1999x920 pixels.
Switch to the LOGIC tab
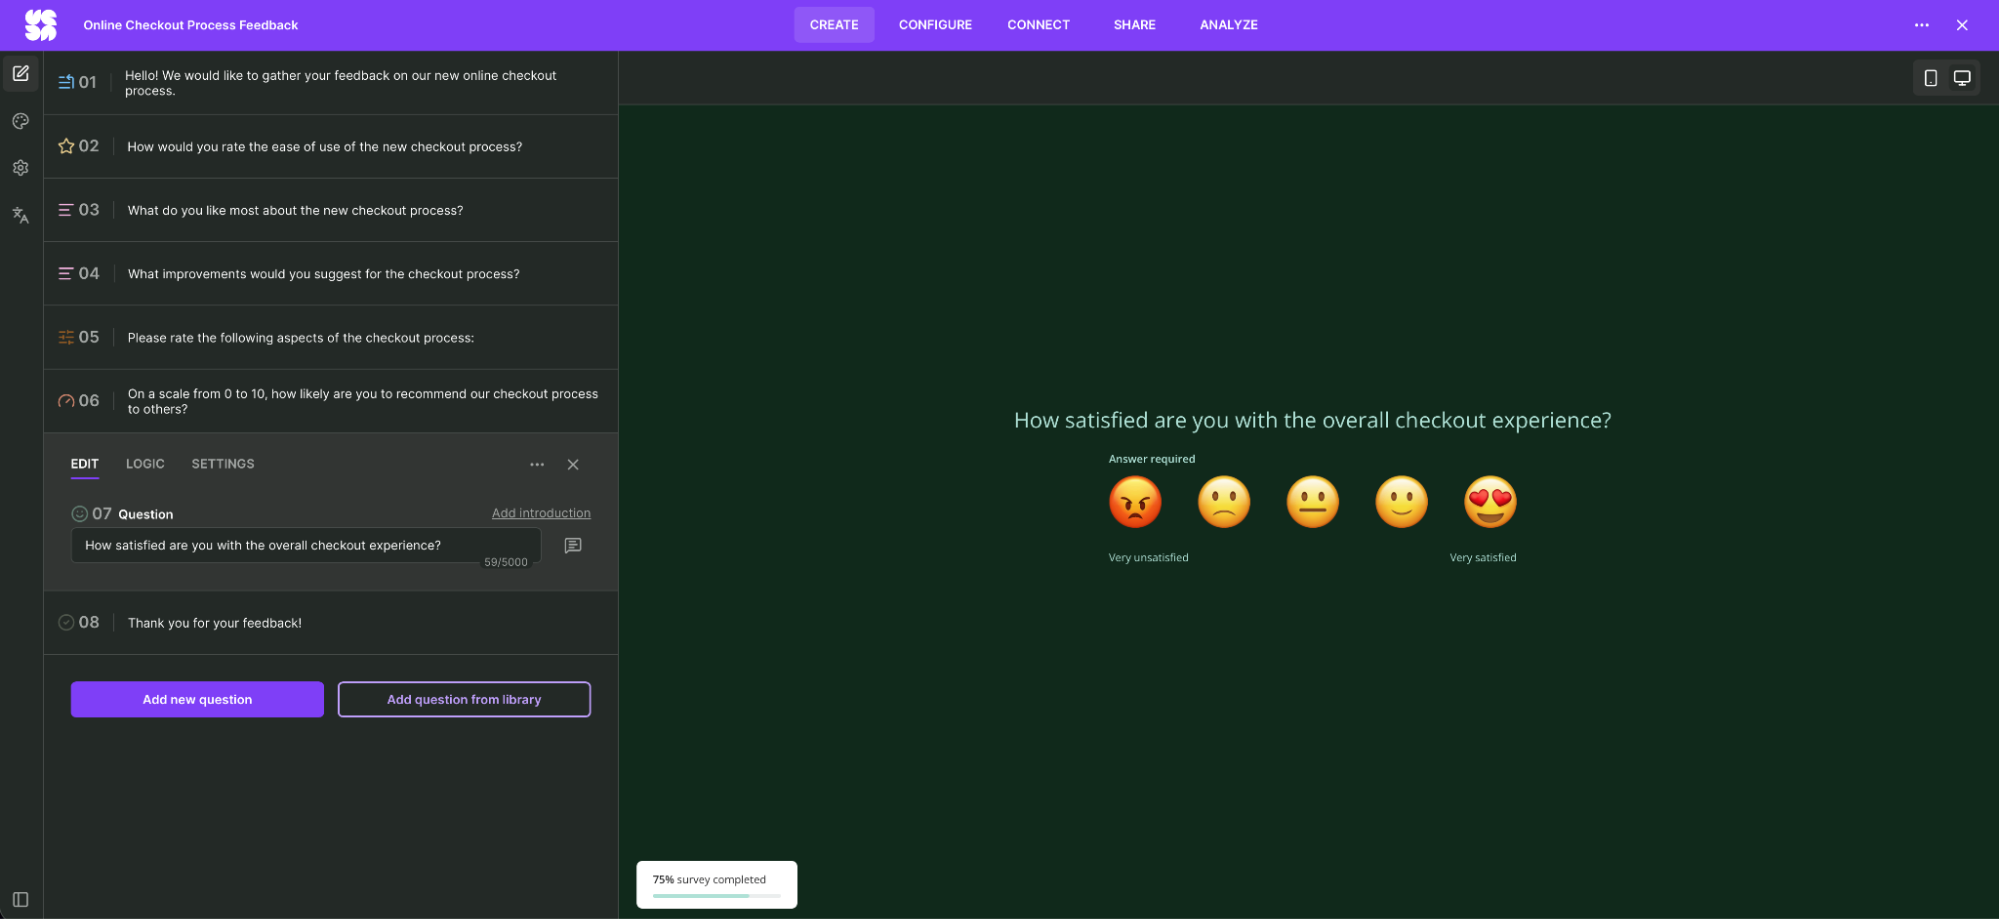click(145, 463)
